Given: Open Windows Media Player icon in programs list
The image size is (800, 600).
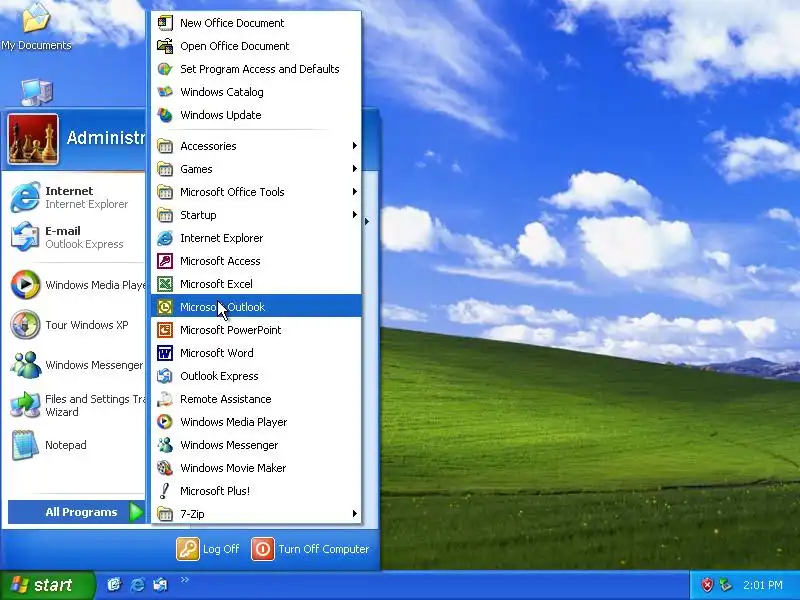Looking at the screenshot, I should click(x=165, y=422).
